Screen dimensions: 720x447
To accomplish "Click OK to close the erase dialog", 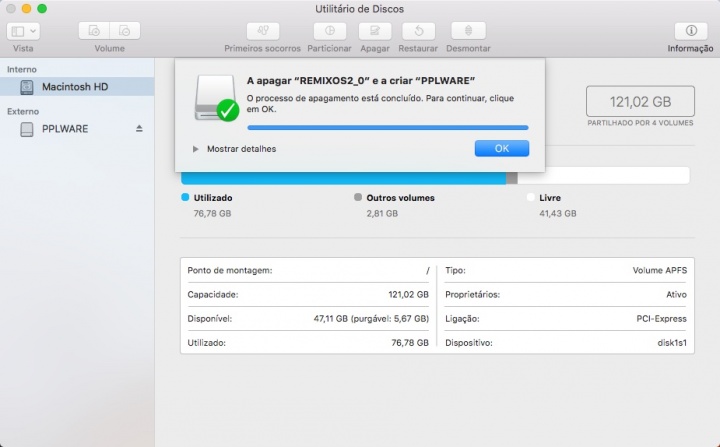I will (x=501, y=148).
